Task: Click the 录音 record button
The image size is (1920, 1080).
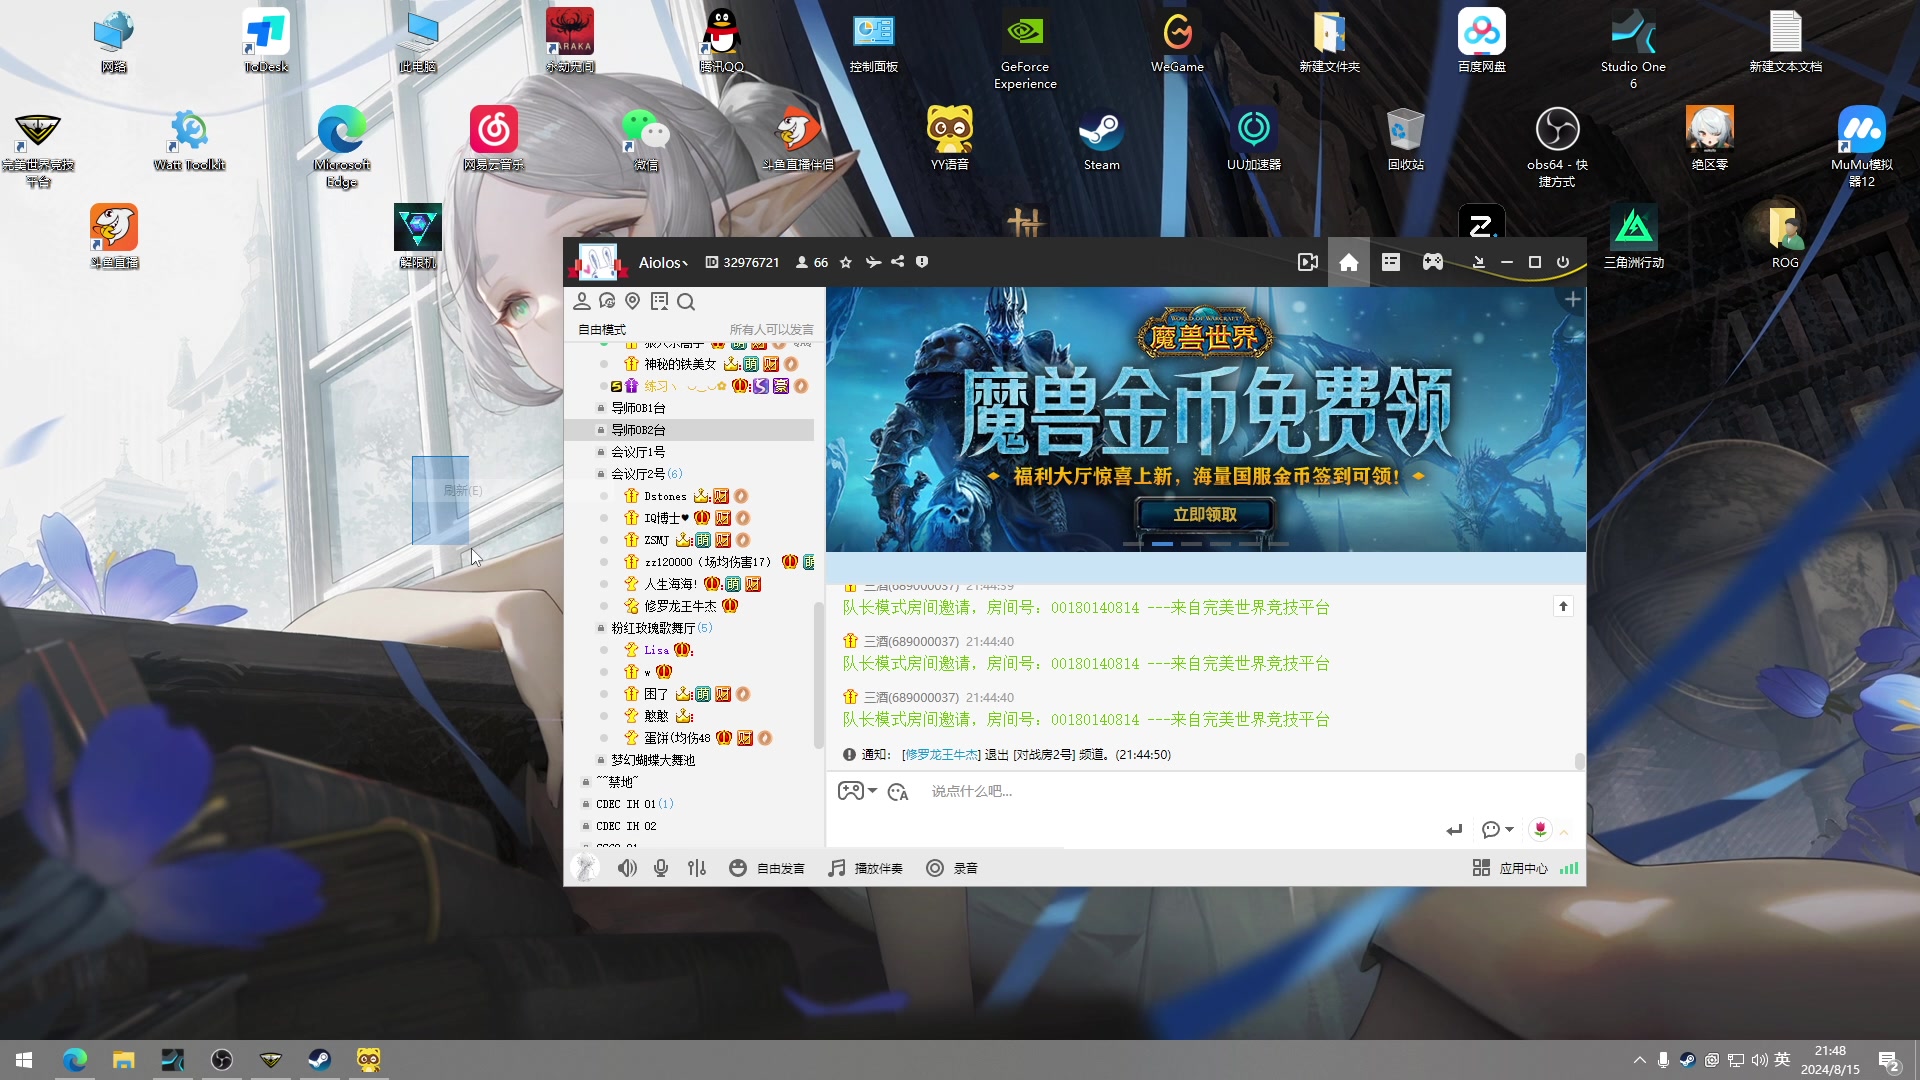Action: [952, 868]
